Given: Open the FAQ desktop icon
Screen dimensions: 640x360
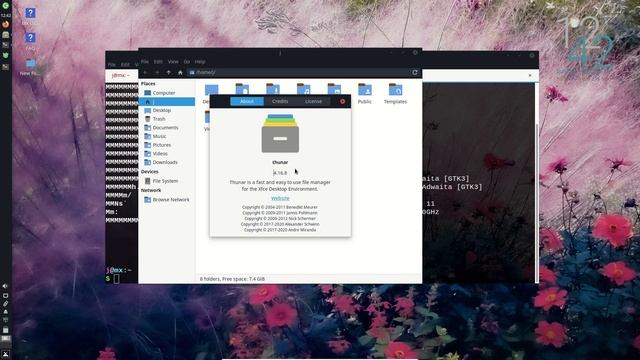Looking at the screenshot, I should [30, 38].
